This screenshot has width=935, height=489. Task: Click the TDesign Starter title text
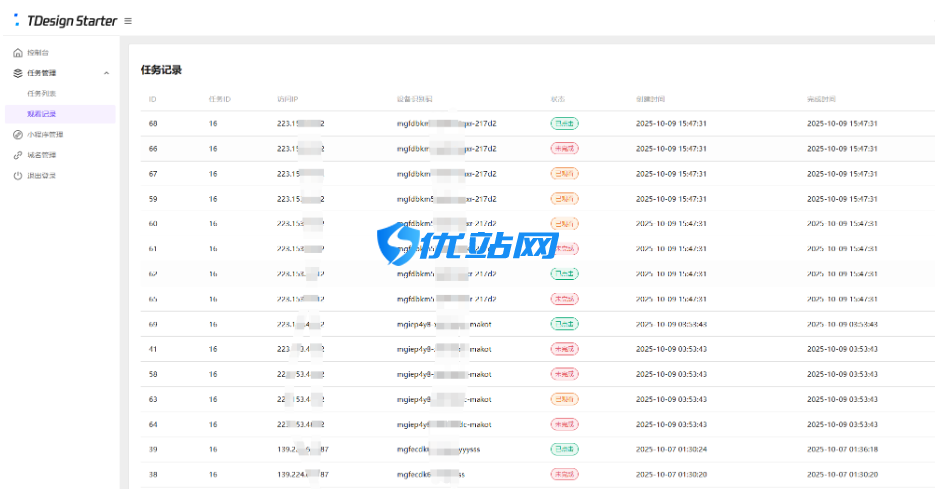click(73, 21)
